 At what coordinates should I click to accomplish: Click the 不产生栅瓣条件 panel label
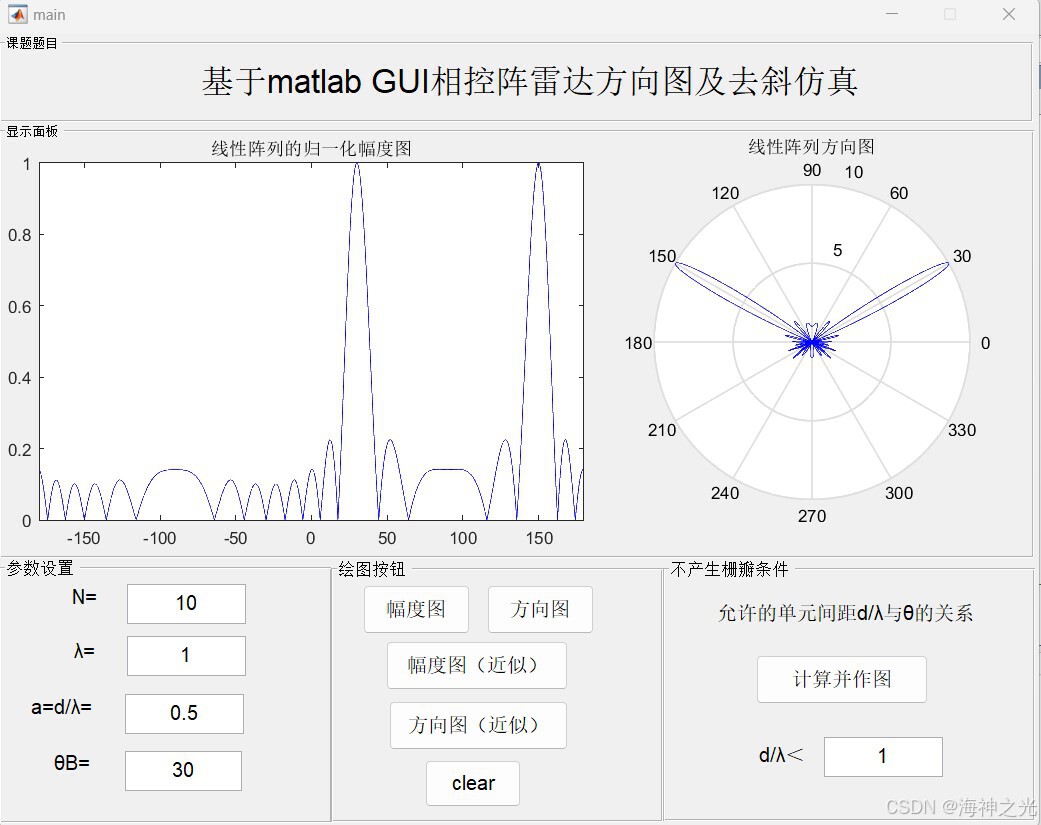click(729, 569)
